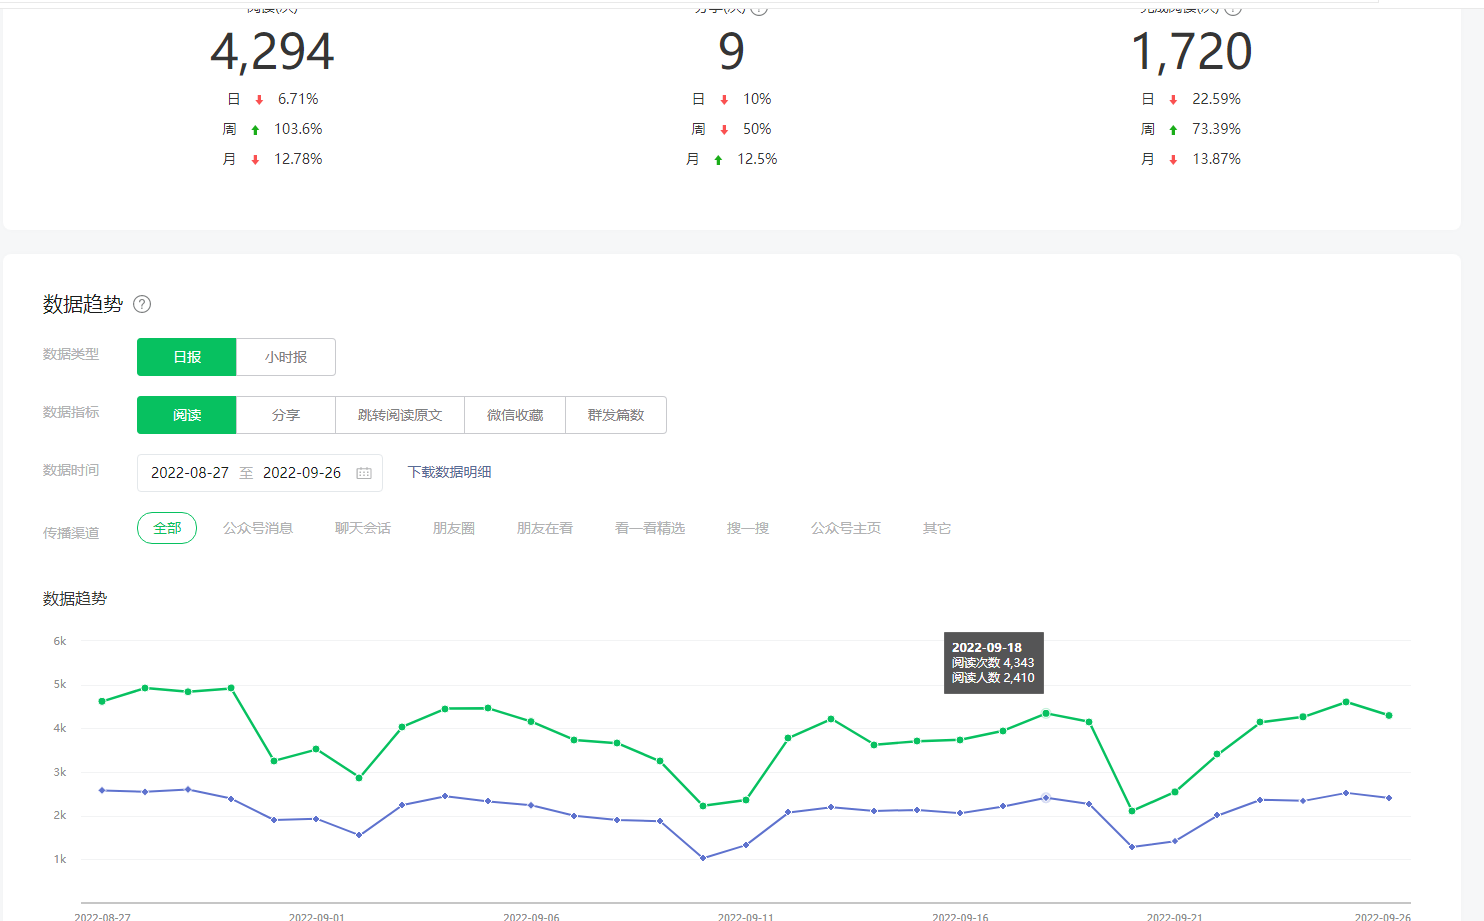
Task: Show 微信收藏 metric
Action: tap(515, 415)
